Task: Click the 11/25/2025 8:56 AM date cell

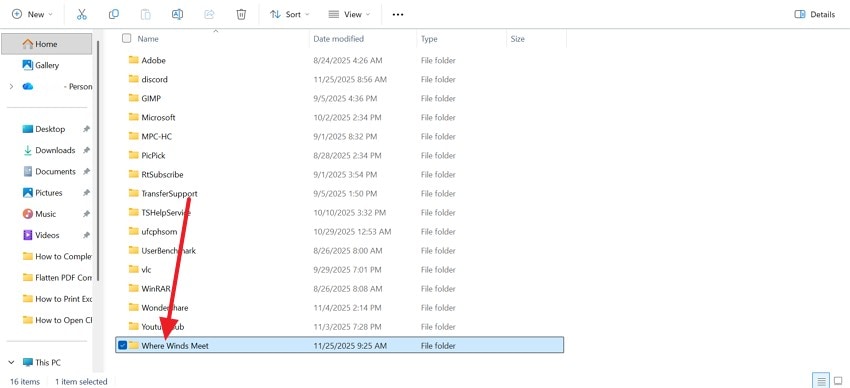Action: point(350,79)
